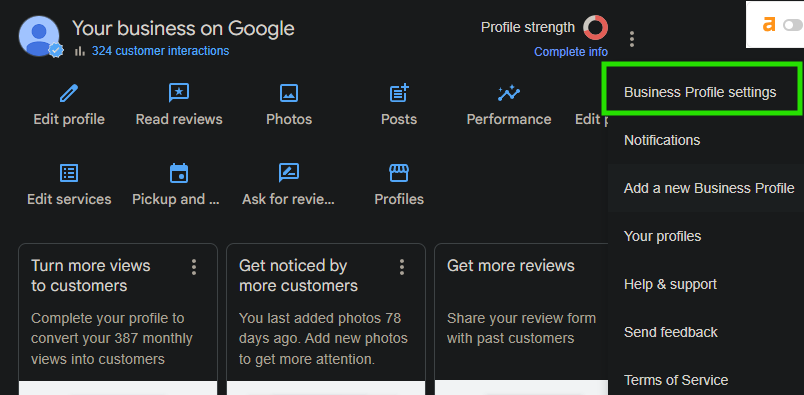Click the truncated Pickup and ... label

coord(176,199)
